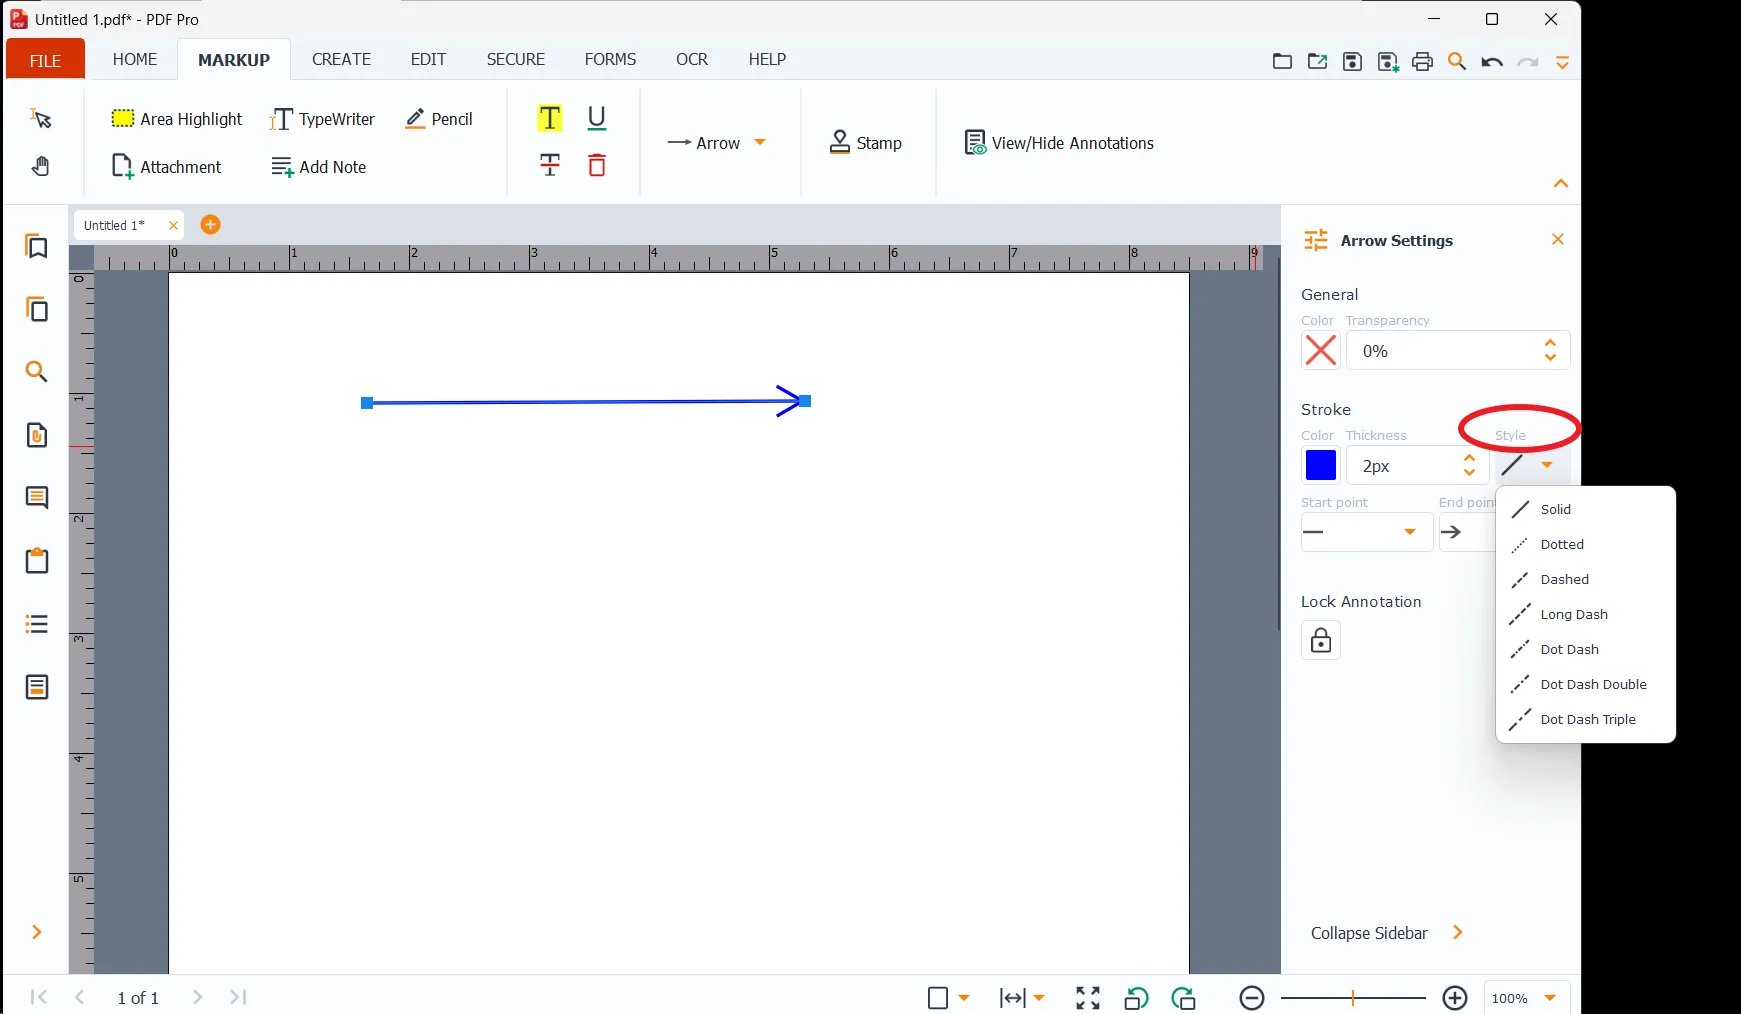This screenshot has width=1741, height=1014.
Task: Show the comments panel in left sidebar
Action: click(x=37, y=498)
